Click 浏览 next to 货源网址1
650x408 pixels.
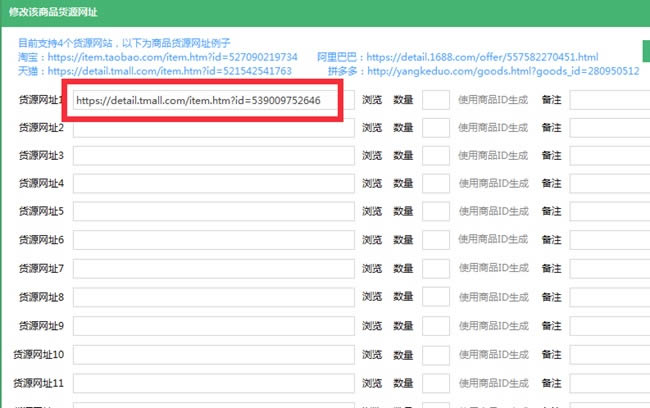pyautogui.click(x=371, y=100)
